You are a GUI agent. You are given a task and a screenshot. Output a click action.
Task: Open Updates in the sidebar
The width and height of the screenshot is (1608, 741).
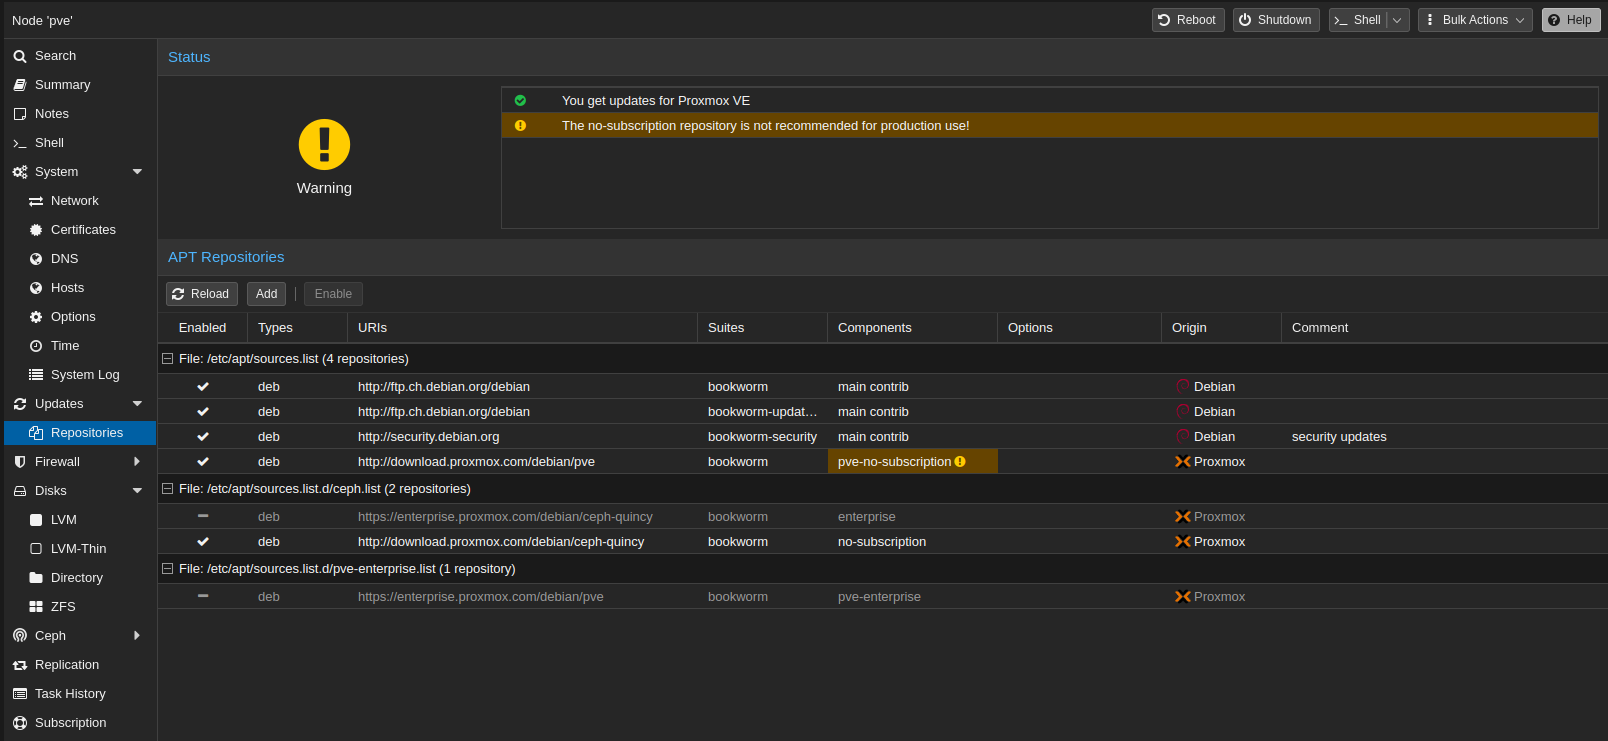[x=79, y=404]
